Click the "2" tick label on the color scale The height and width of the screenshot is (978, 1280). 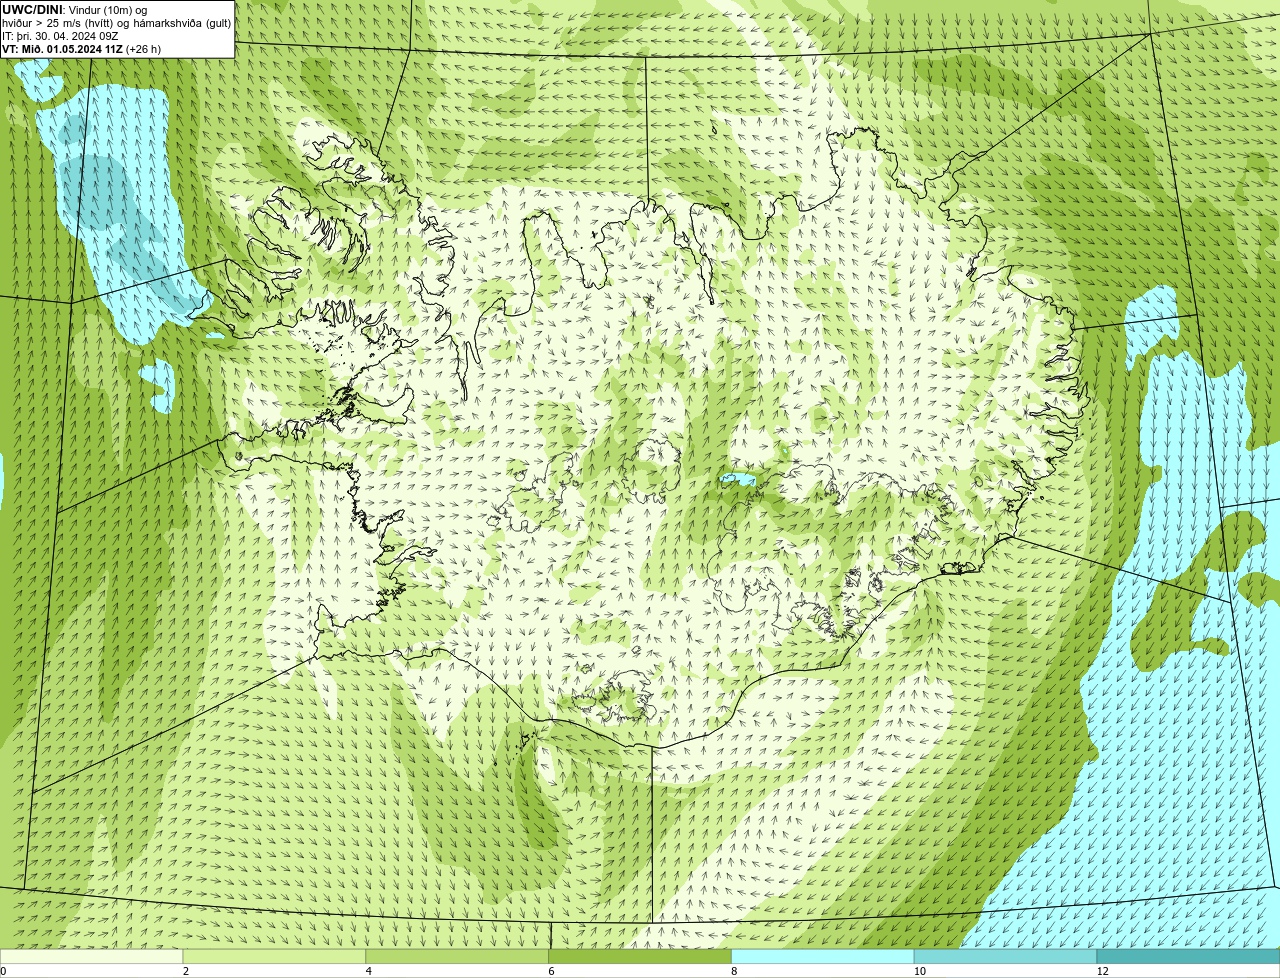coord(186,971)
